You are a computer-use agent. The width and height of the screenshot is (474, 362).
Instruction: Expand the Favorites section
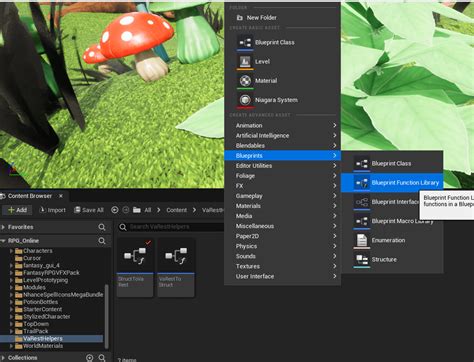pos(3,227)
